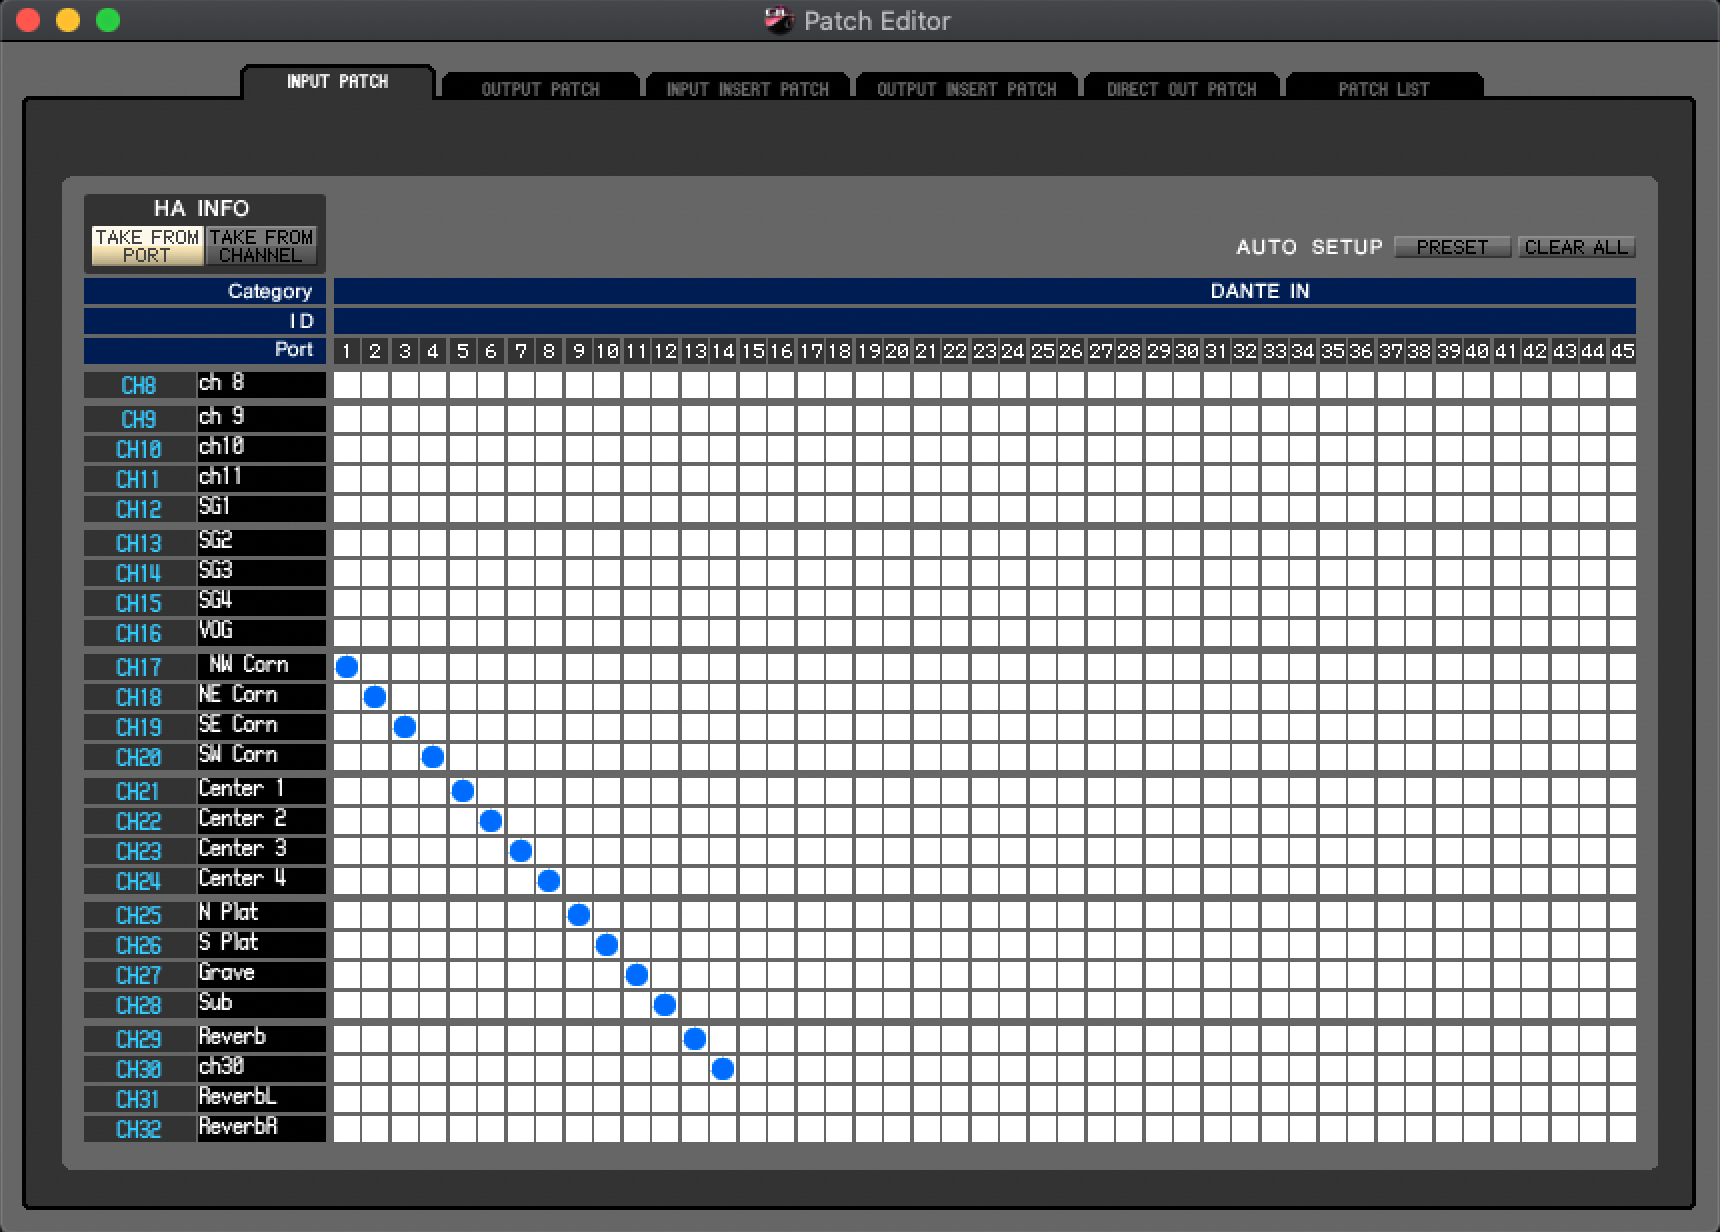Go to the DIRECT OUT PATCH tab
This screenshot has width=1720, height=1232.
pyautogui.click(x=1181, y=88)
